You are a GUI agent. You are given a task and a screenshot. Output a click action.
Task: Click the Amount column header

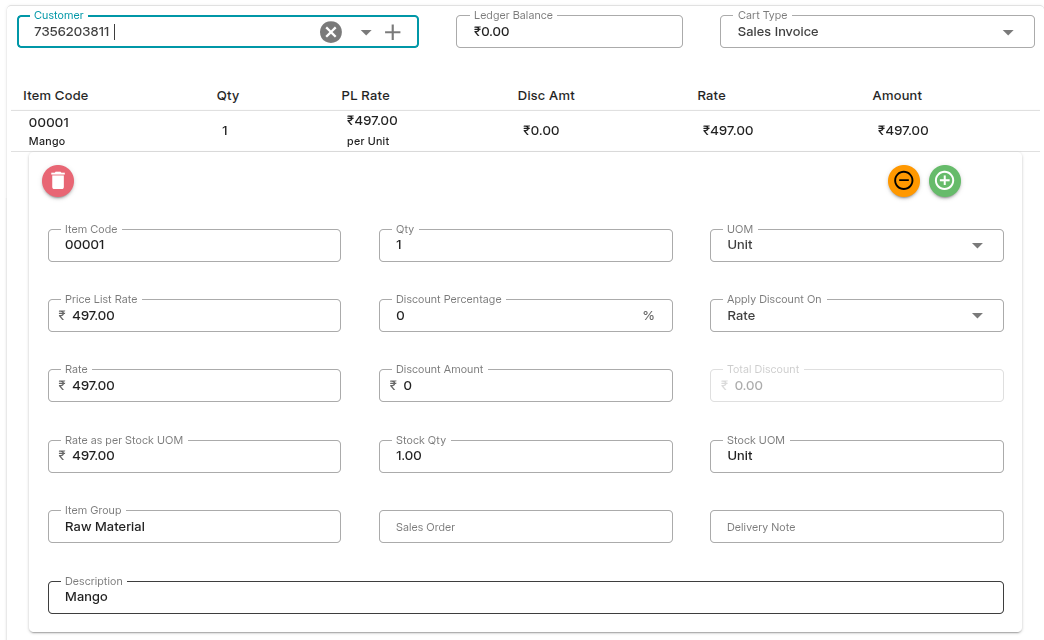click(897, 96)
